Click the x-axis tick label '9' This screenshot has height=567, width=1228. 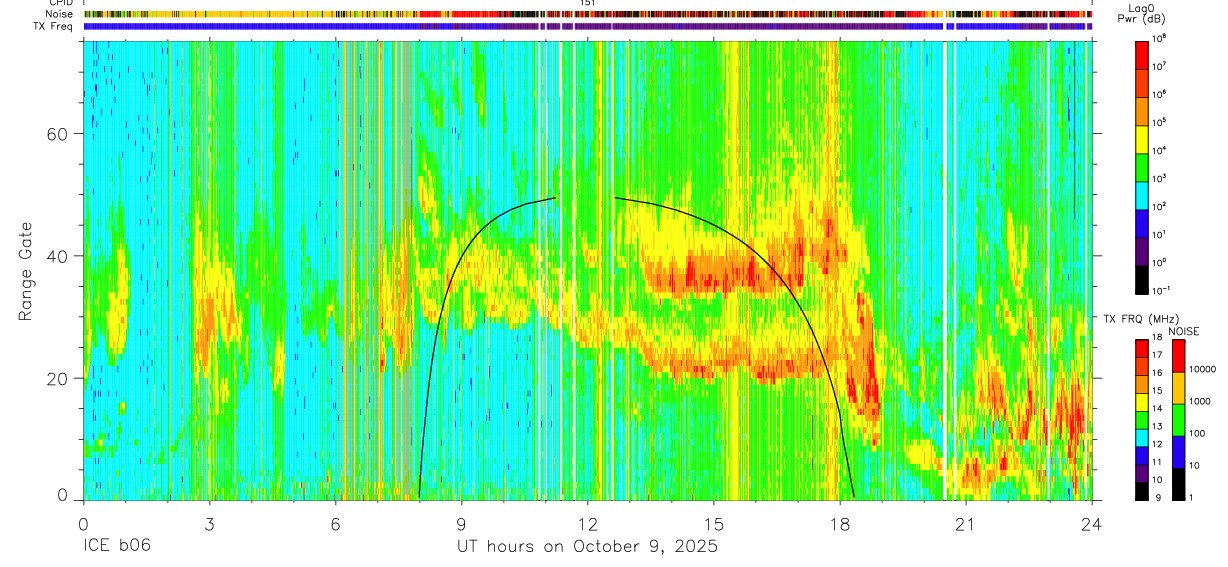(461, 523)
